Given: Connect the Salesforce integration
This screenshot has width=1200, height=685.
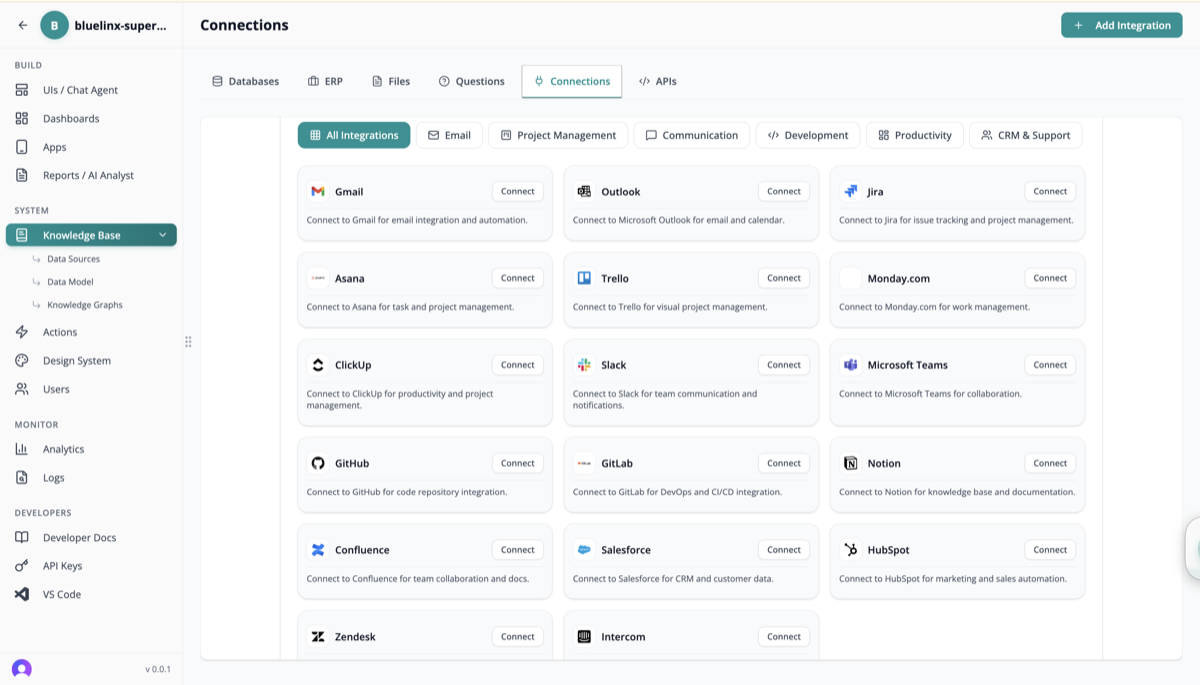Looking at the screenshot, I should [x=784, y=550].
